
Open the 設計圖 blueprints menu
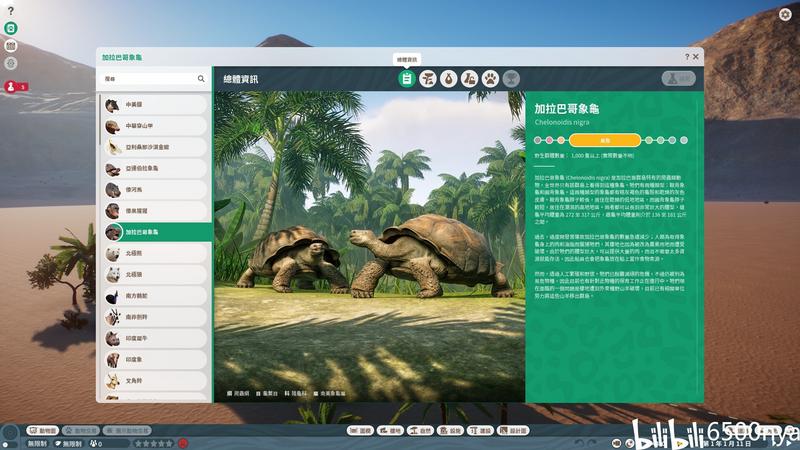pyautogui.click(x=514, y=431)
